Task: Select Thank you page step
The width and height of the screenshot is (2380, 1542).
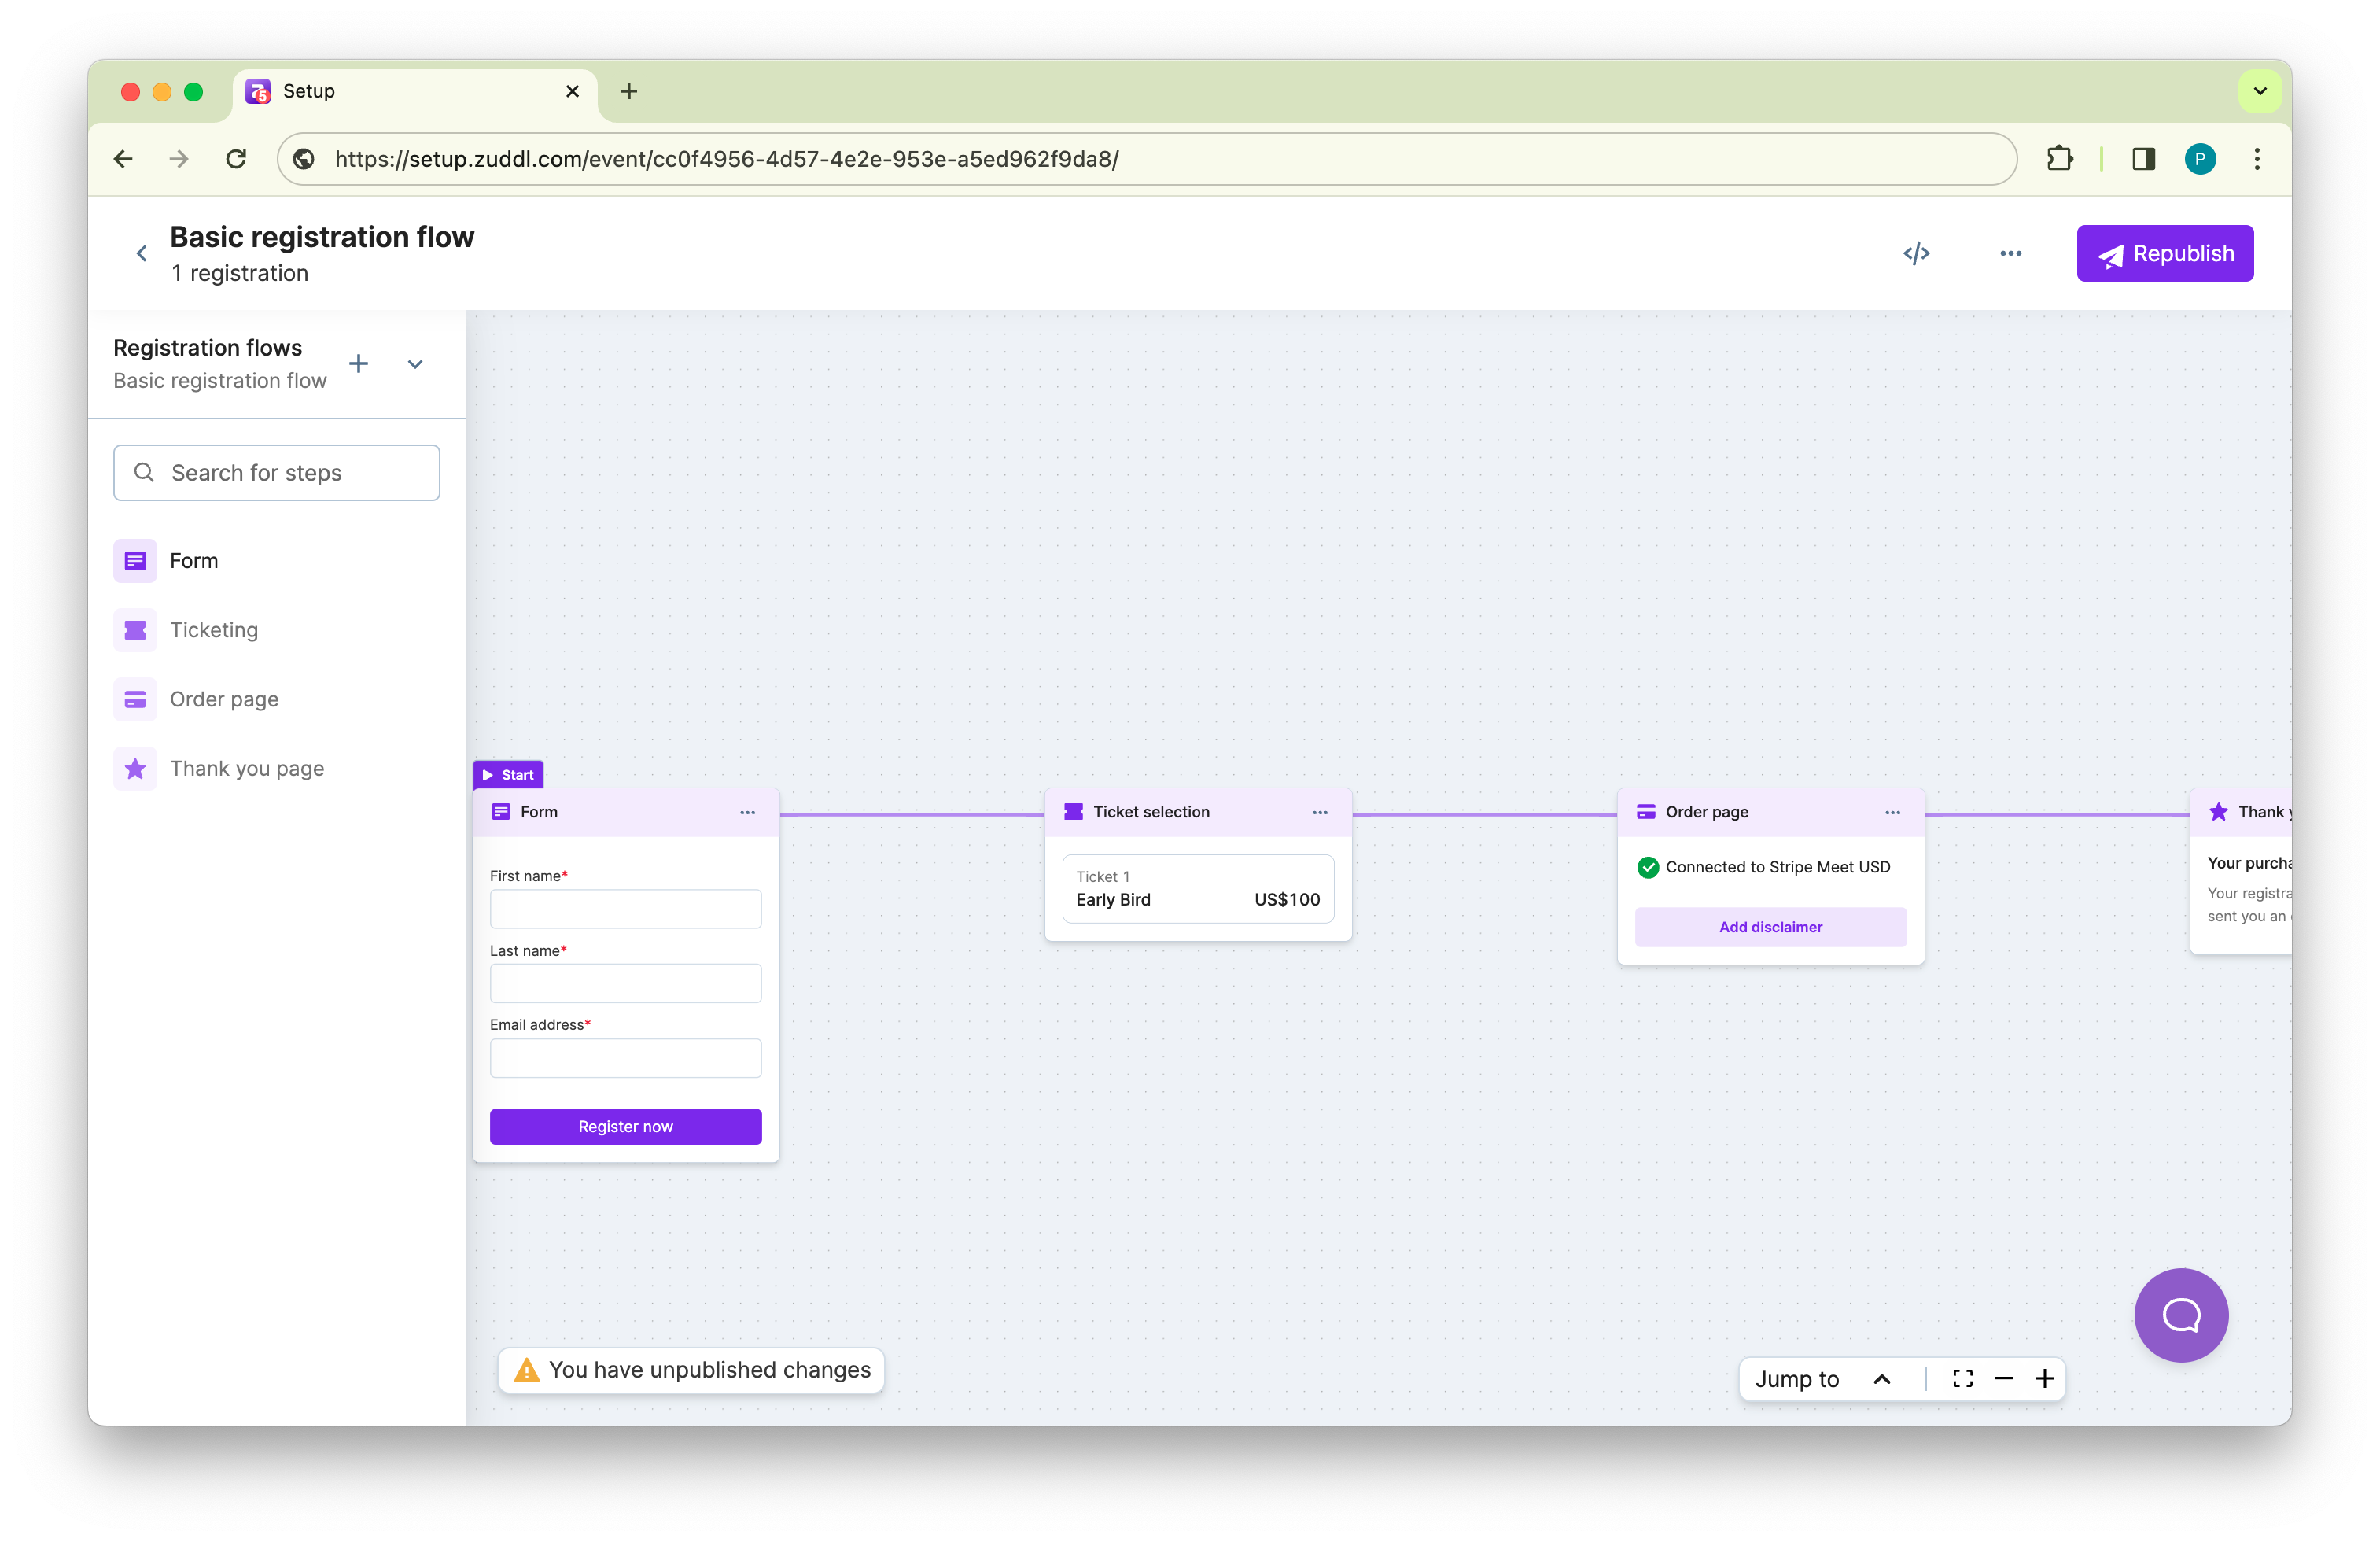Action: [246, 769]
